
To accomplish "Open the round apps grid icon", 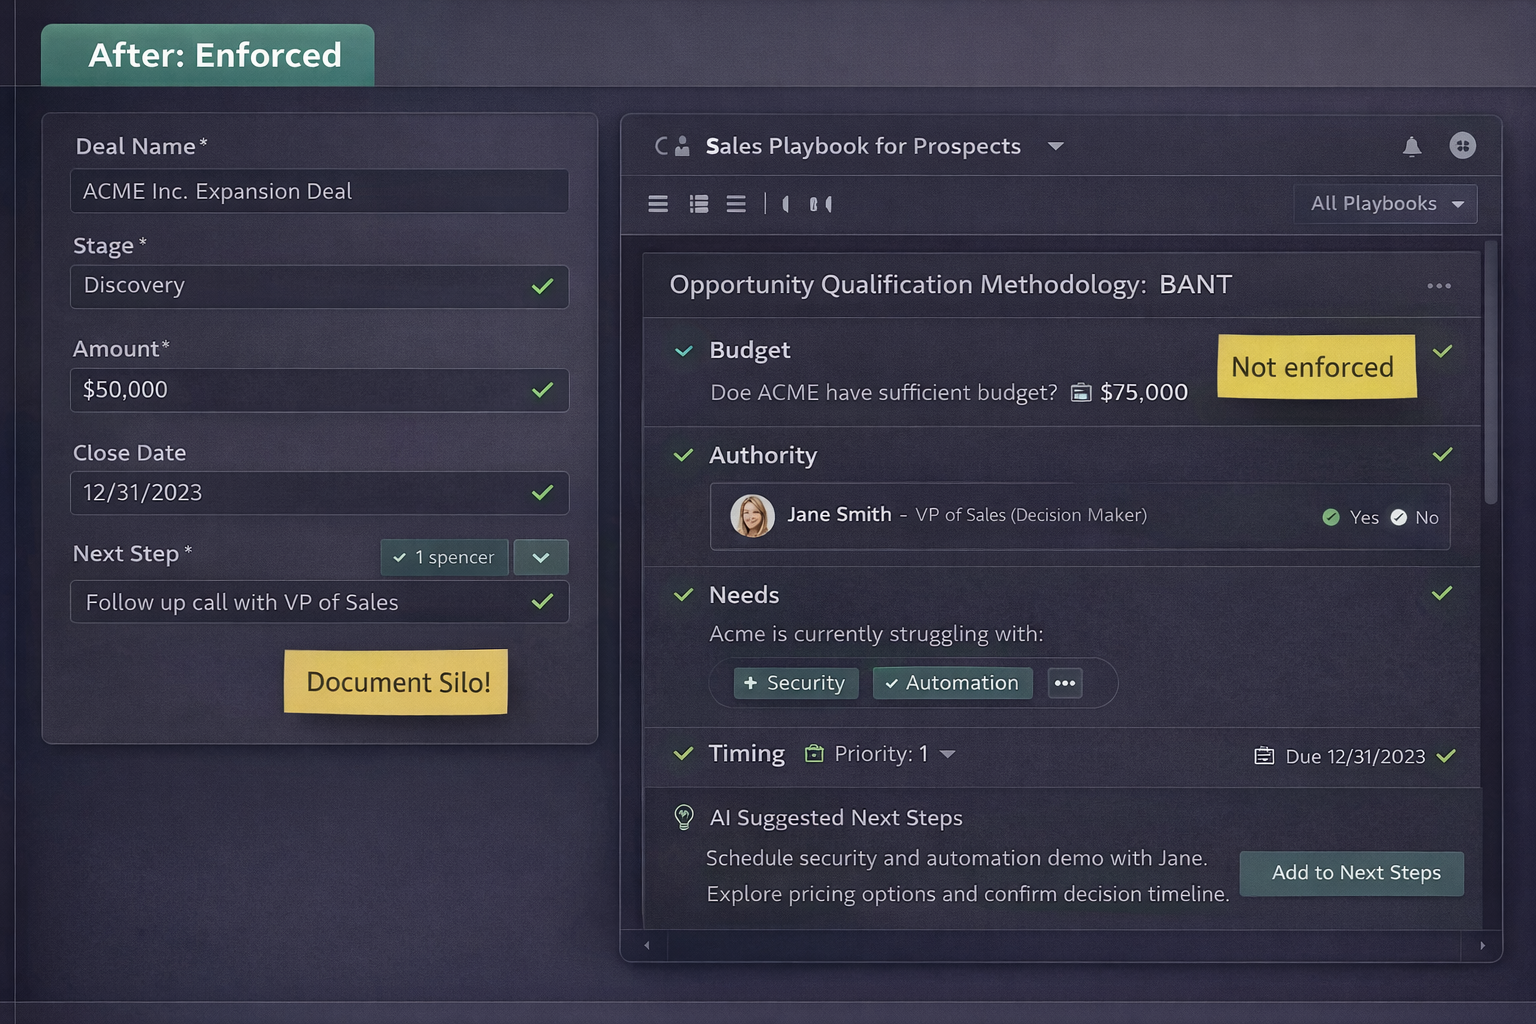I will coord(1462,146).
